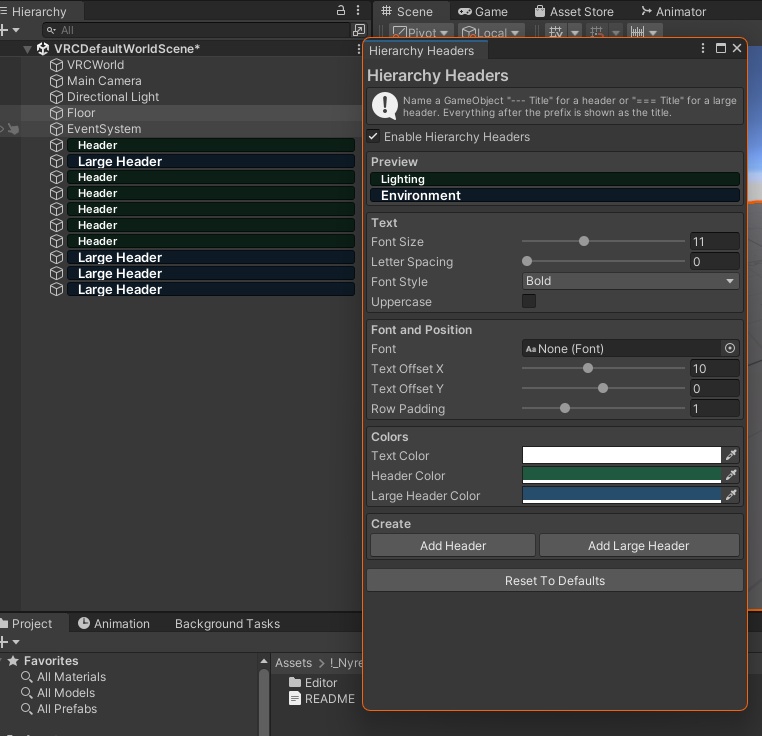Click the Header Color eyedropper
The height and width of the screenshot is (736, 762).
click(731, 475)
